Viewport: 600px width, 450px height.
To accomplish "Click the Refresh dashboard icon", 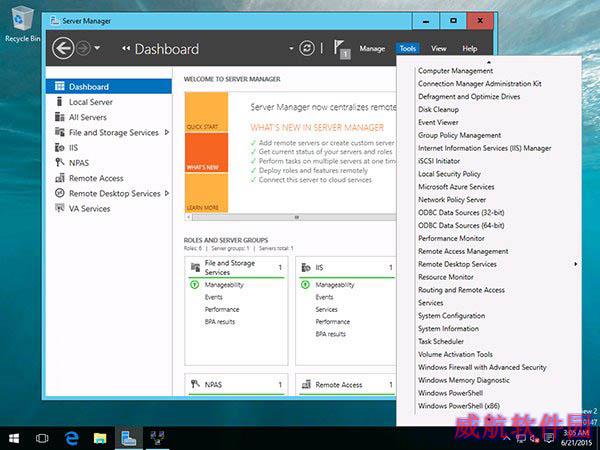I will [307, 48].
